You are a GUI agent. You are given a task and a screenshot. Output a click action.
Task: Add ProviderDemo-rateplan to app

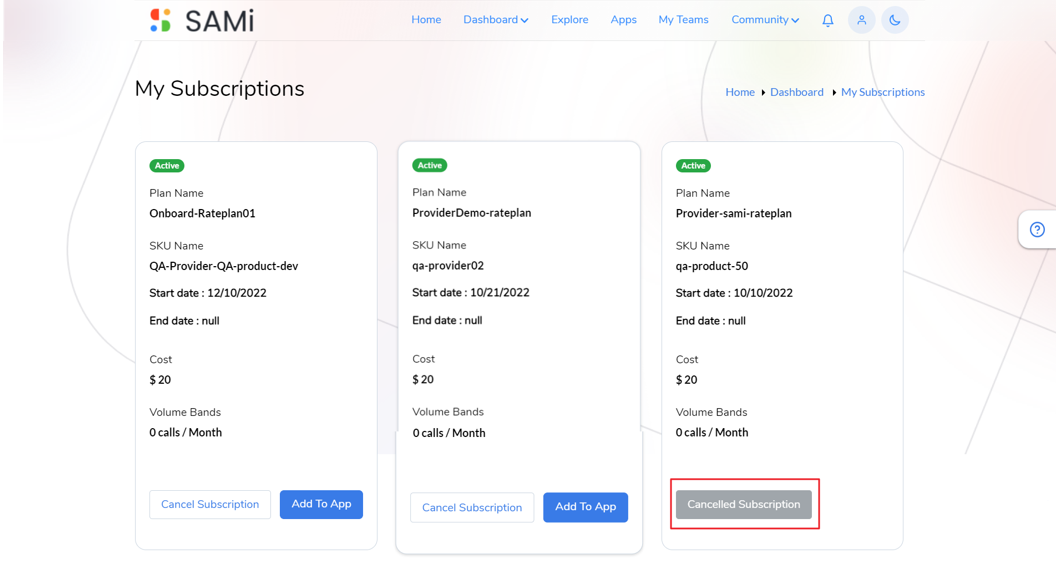[585, 507]
